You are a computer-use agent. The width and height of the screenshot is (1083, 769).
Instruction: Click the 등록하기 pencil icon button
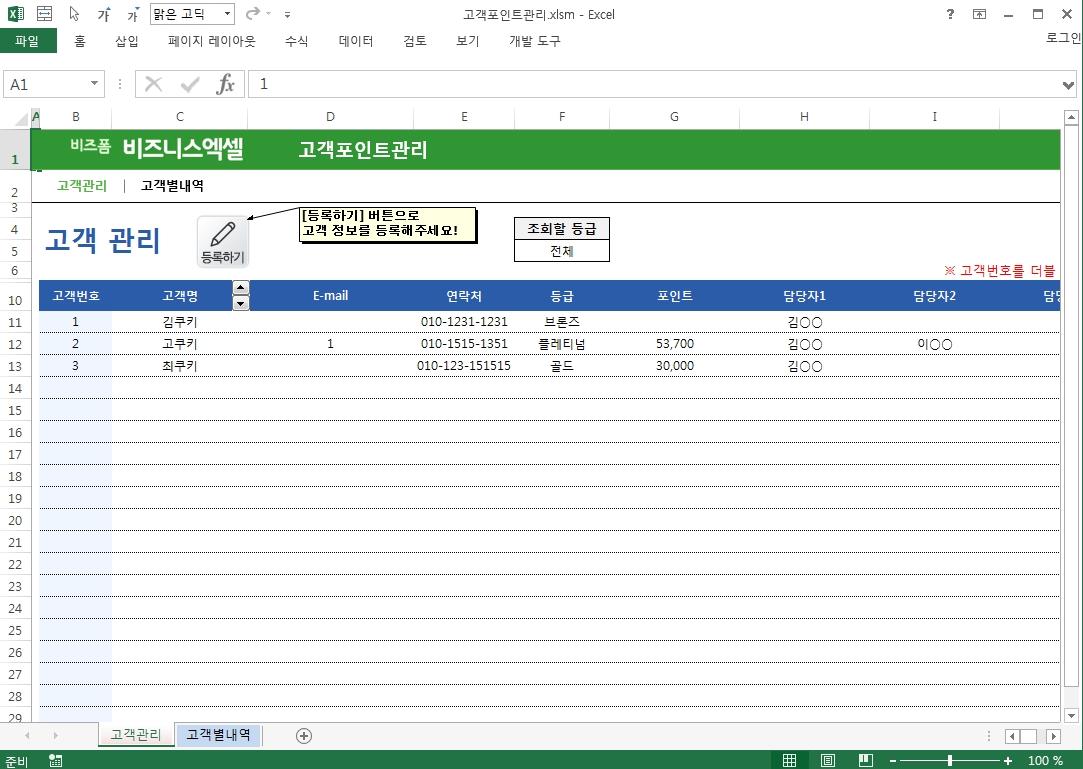[x=223, y=241]
